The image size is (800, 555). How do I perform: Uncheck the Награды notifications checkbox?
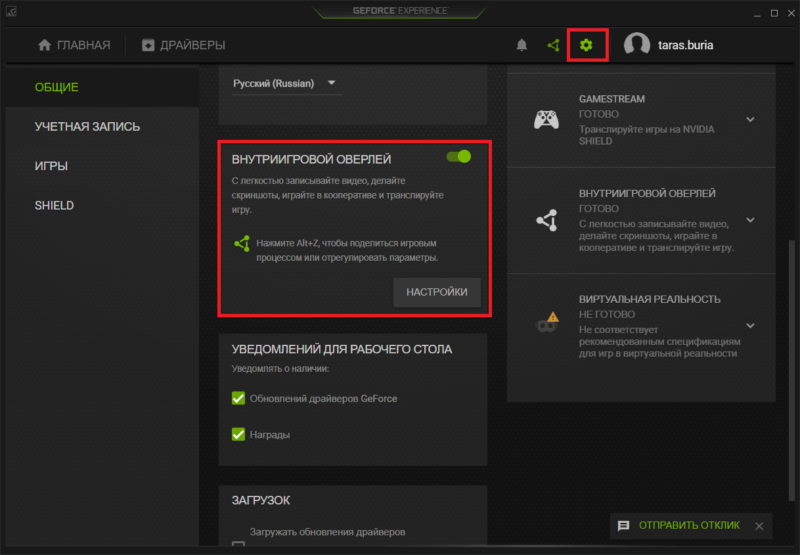(x=238, y=434)
